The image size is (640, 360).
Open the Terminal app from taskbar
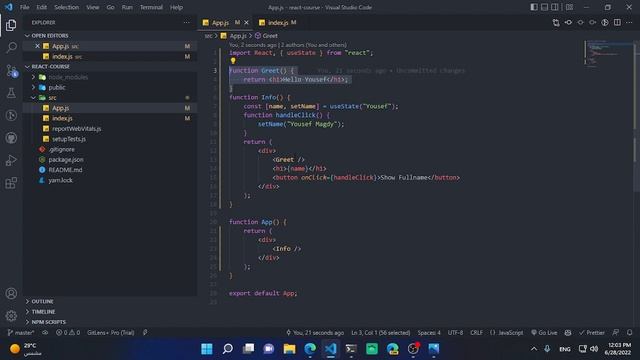point(351,349)
